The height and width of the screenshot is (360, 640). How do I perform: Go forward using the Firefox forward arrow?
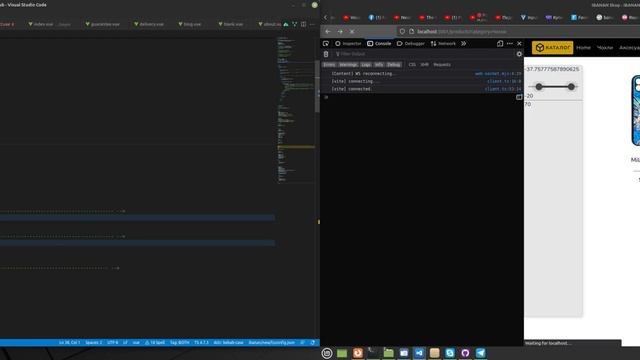click(340, 31)
